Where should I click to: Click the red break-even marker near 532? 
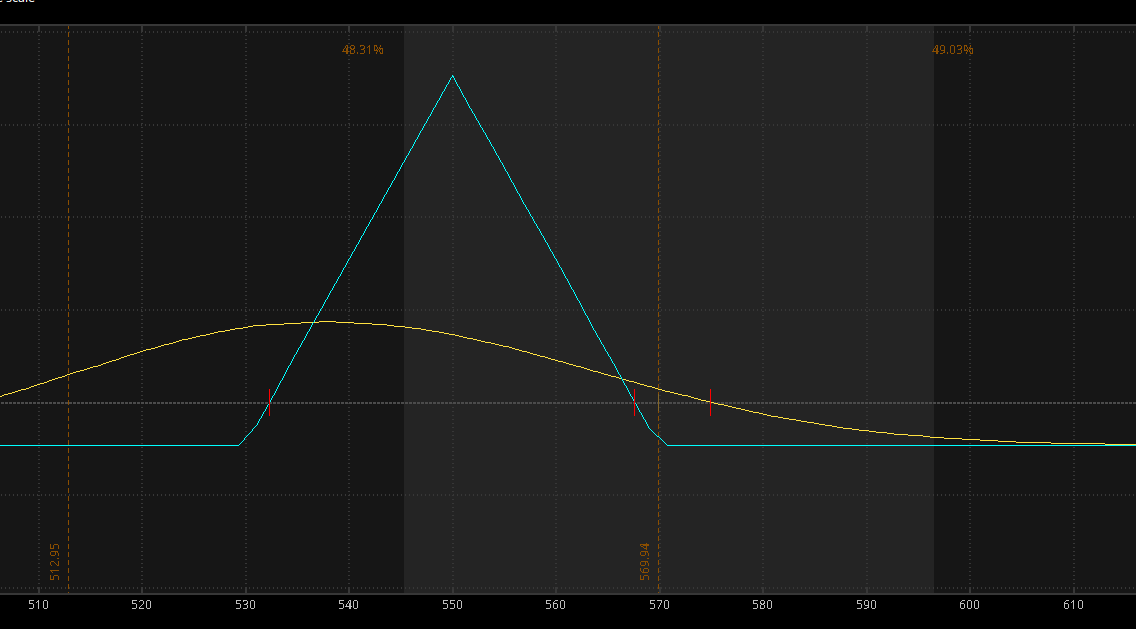[270, 402]
